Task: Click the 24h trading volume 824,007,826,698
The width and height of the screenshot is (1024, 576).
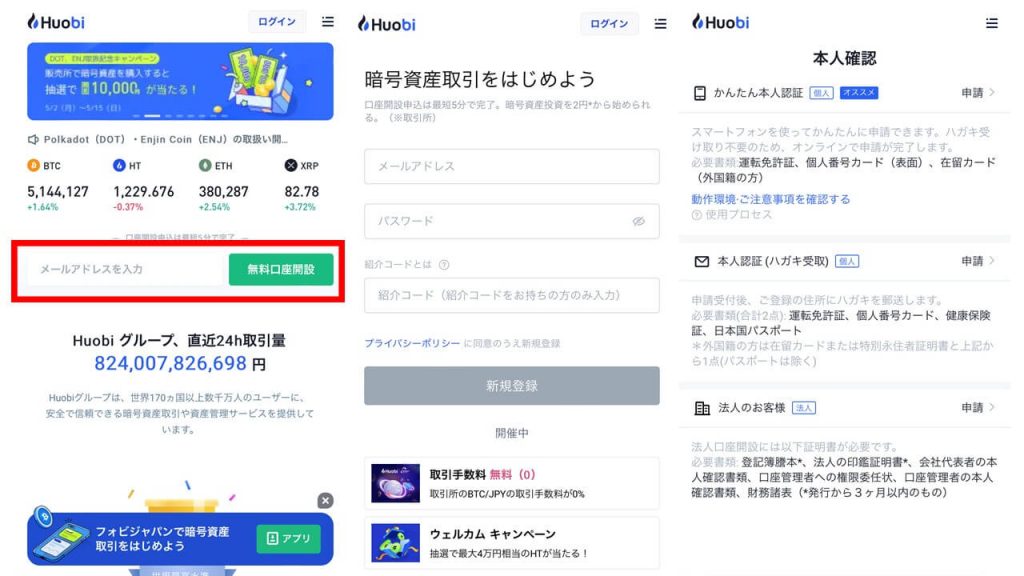Action: 170,363
